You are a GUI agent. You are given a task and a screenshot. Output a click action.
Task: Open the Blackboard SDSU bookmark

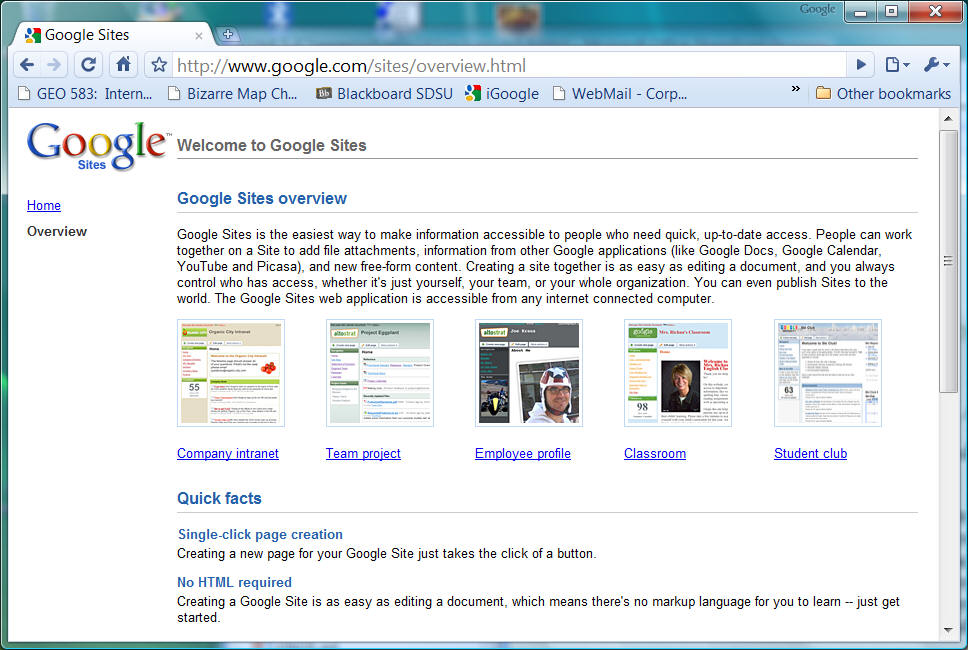[384, 94]
